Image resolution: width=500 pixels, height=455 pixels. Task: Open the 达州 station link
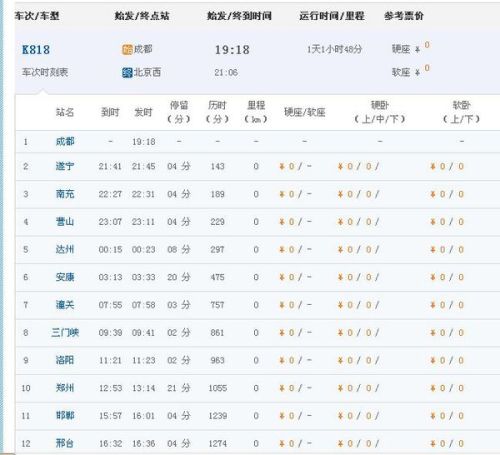click(65, 249)
